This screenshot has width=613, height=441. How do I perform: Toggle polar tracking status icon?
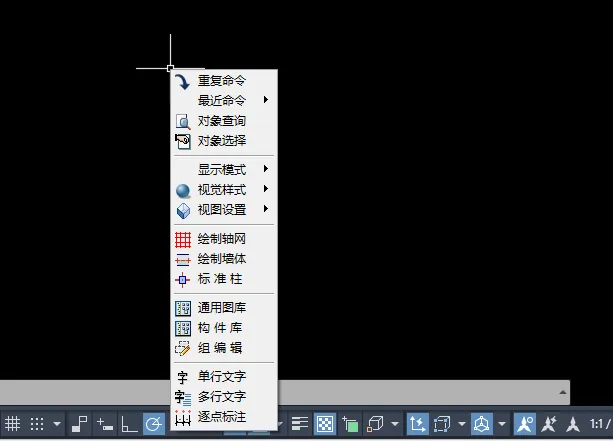[x=154, y=424]
